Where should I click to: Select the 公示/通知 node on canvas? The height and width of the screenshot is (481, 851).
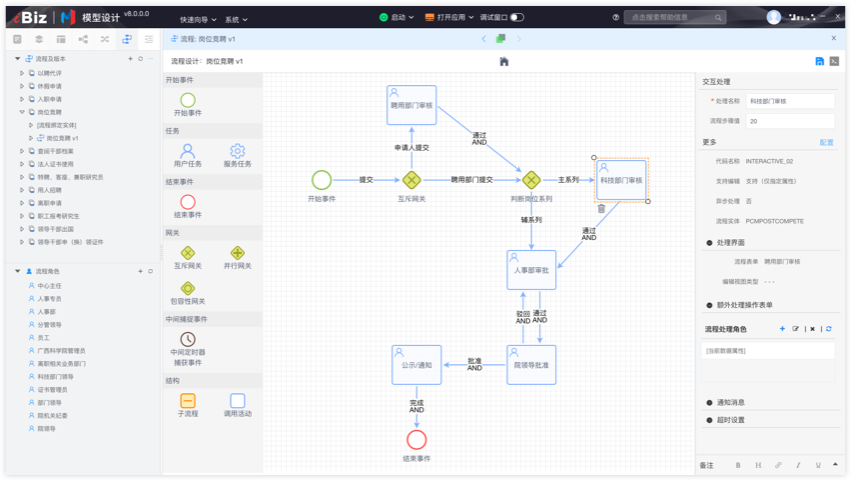point(417,365)
